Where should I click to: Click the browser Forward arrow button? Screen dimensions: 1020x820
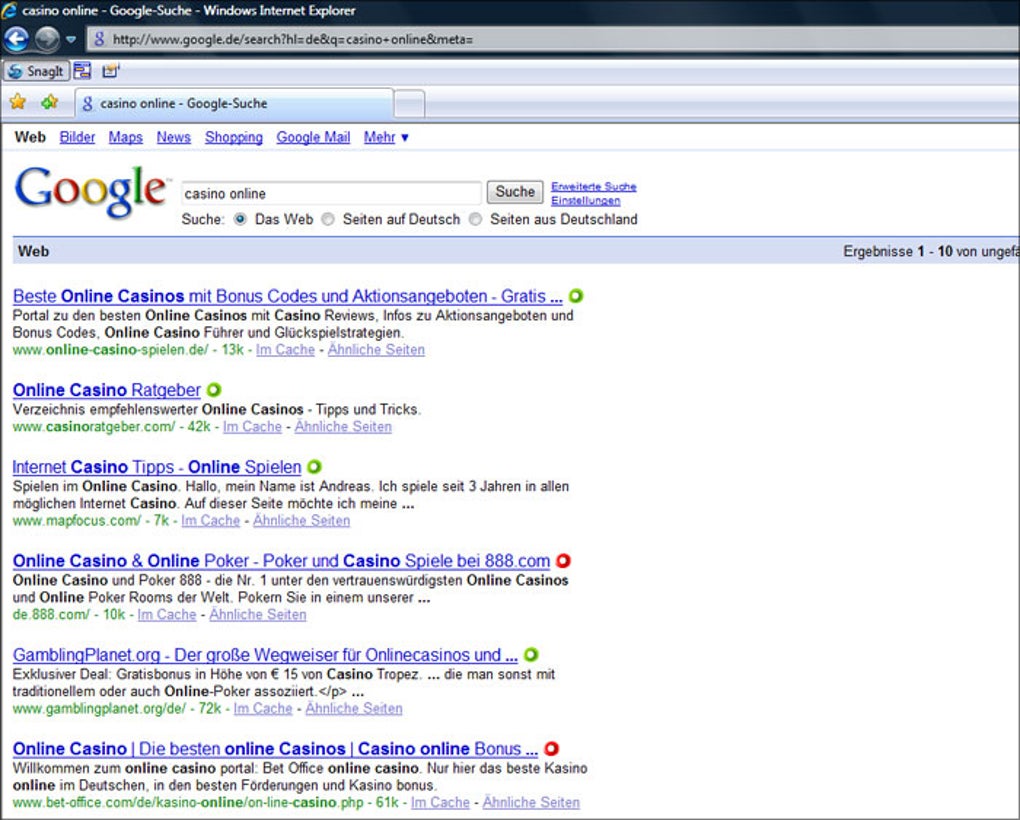[47, 39]
